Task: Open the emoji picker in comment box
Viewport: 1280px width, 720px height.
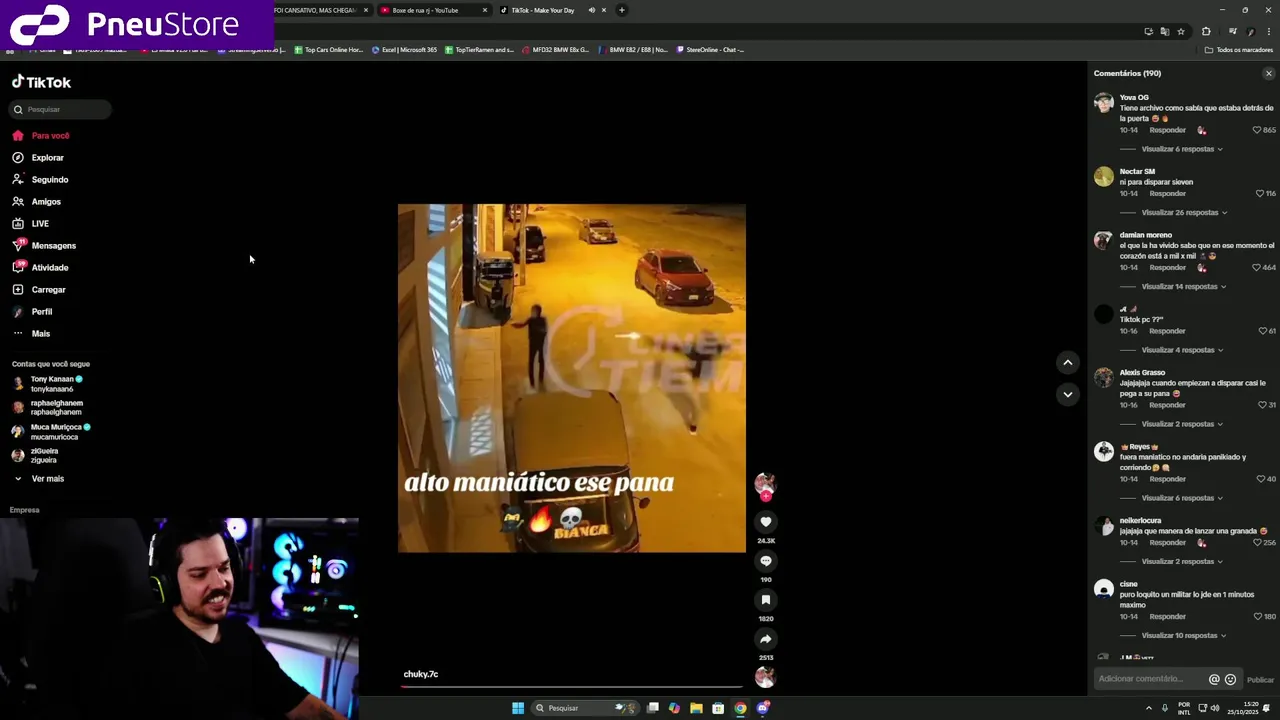Action: point(1230,679)
